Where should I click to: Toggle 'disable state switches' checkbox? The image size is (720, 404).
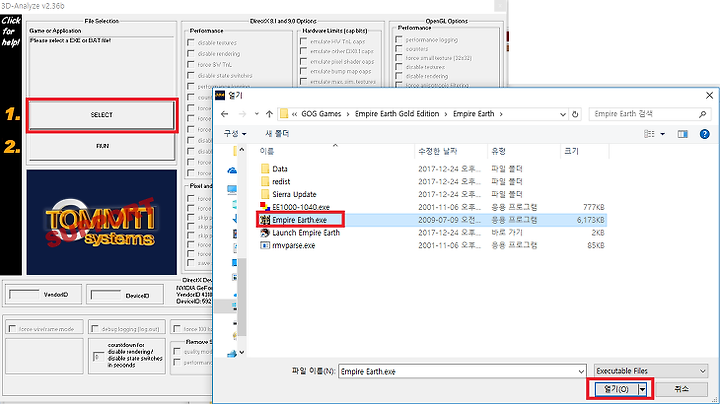(x=191, y=75)
